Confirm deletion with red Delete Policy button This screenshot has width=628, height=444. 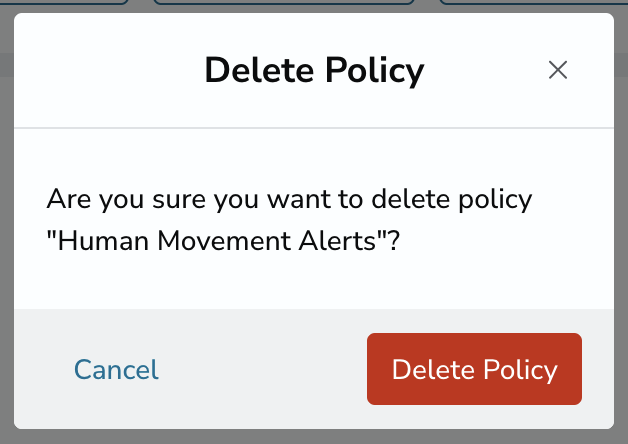pyautogui.click(x=474, y=369)
